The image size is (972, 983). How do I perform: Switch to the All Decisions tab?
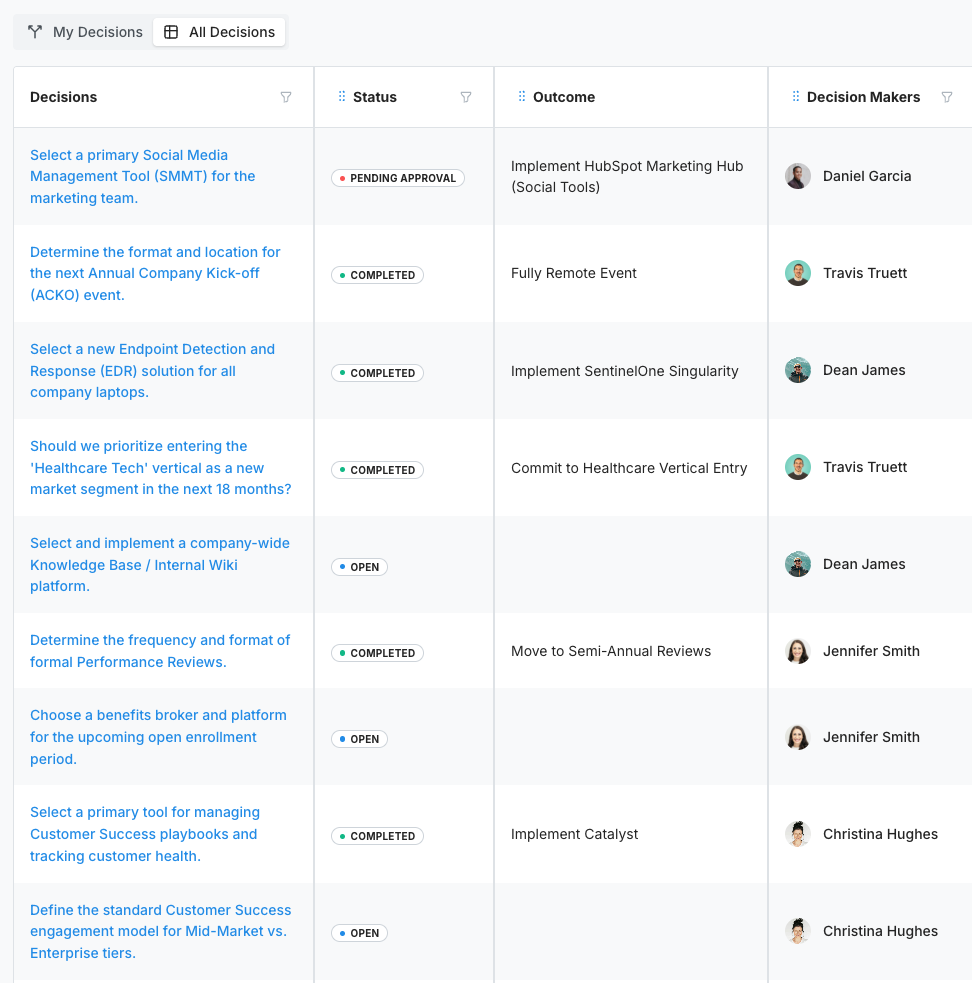pyautogui.click(x=219, y=31)
